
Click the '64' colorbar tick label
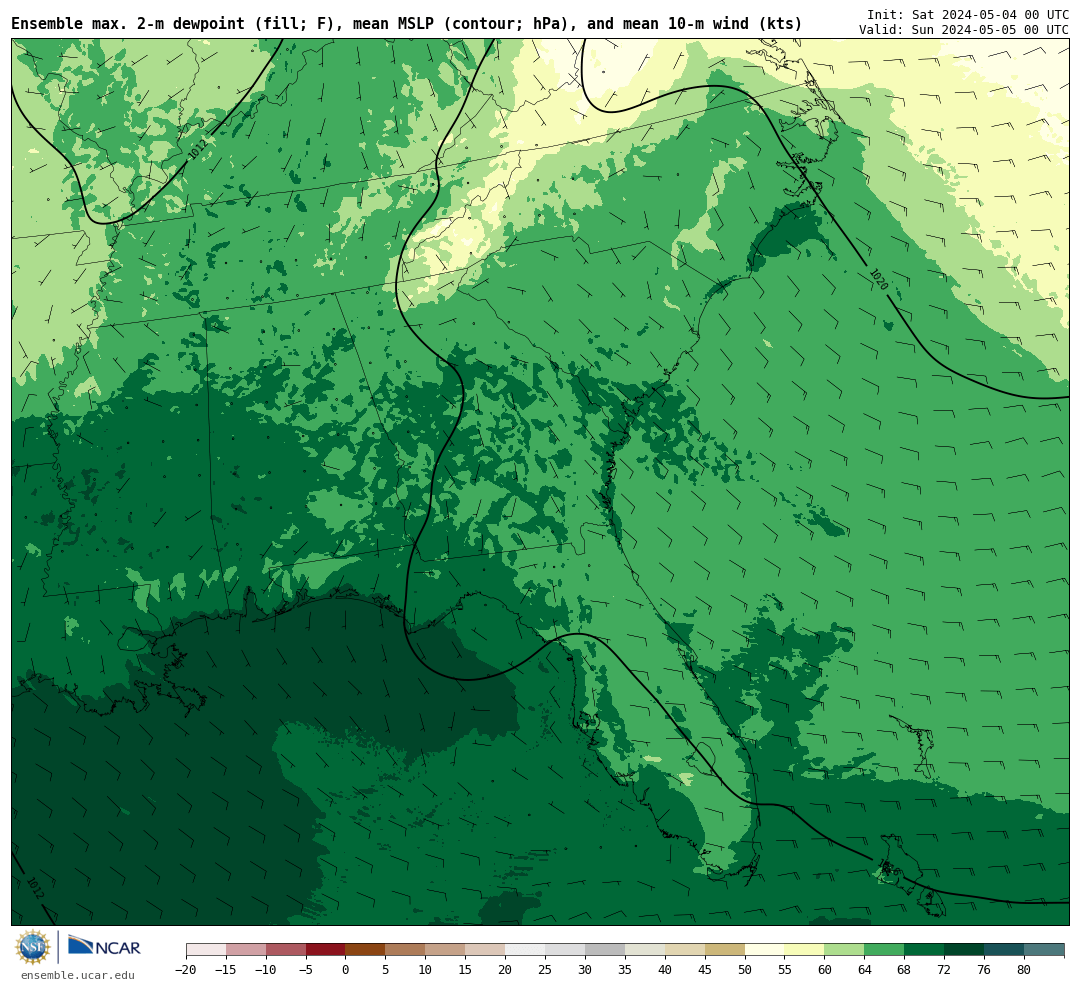[x=865, y=970]
